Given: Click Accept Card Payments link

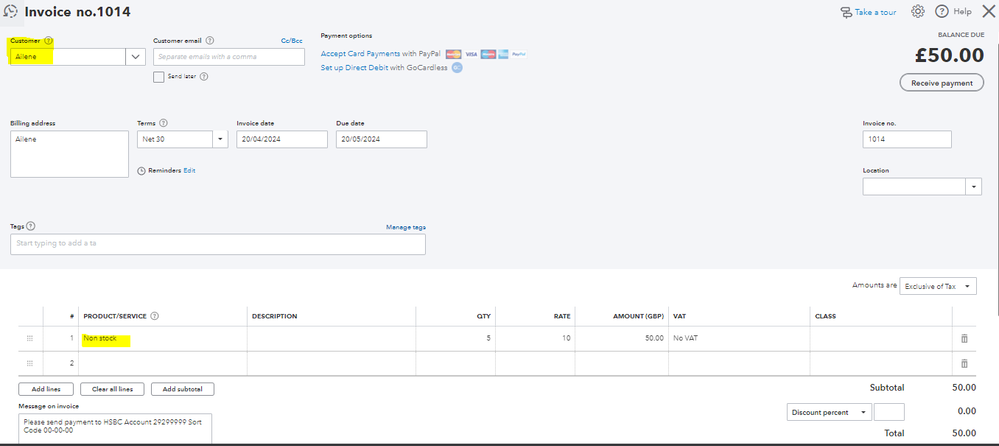Looking at the screenshot, I should click(361, 54).
